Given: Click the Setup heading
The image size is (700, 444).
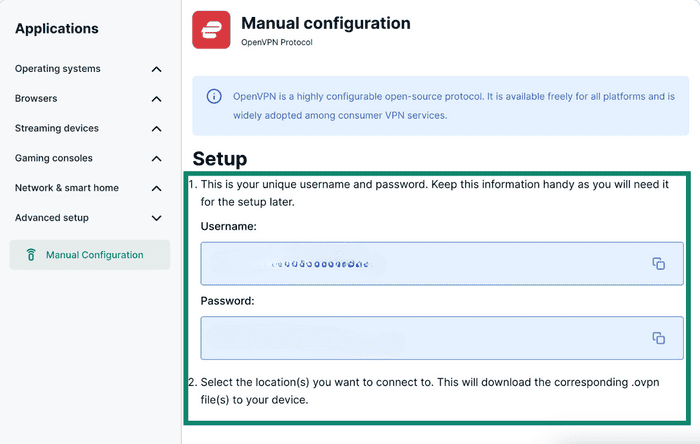Looking at the screenshot, I should coord(220,159).
